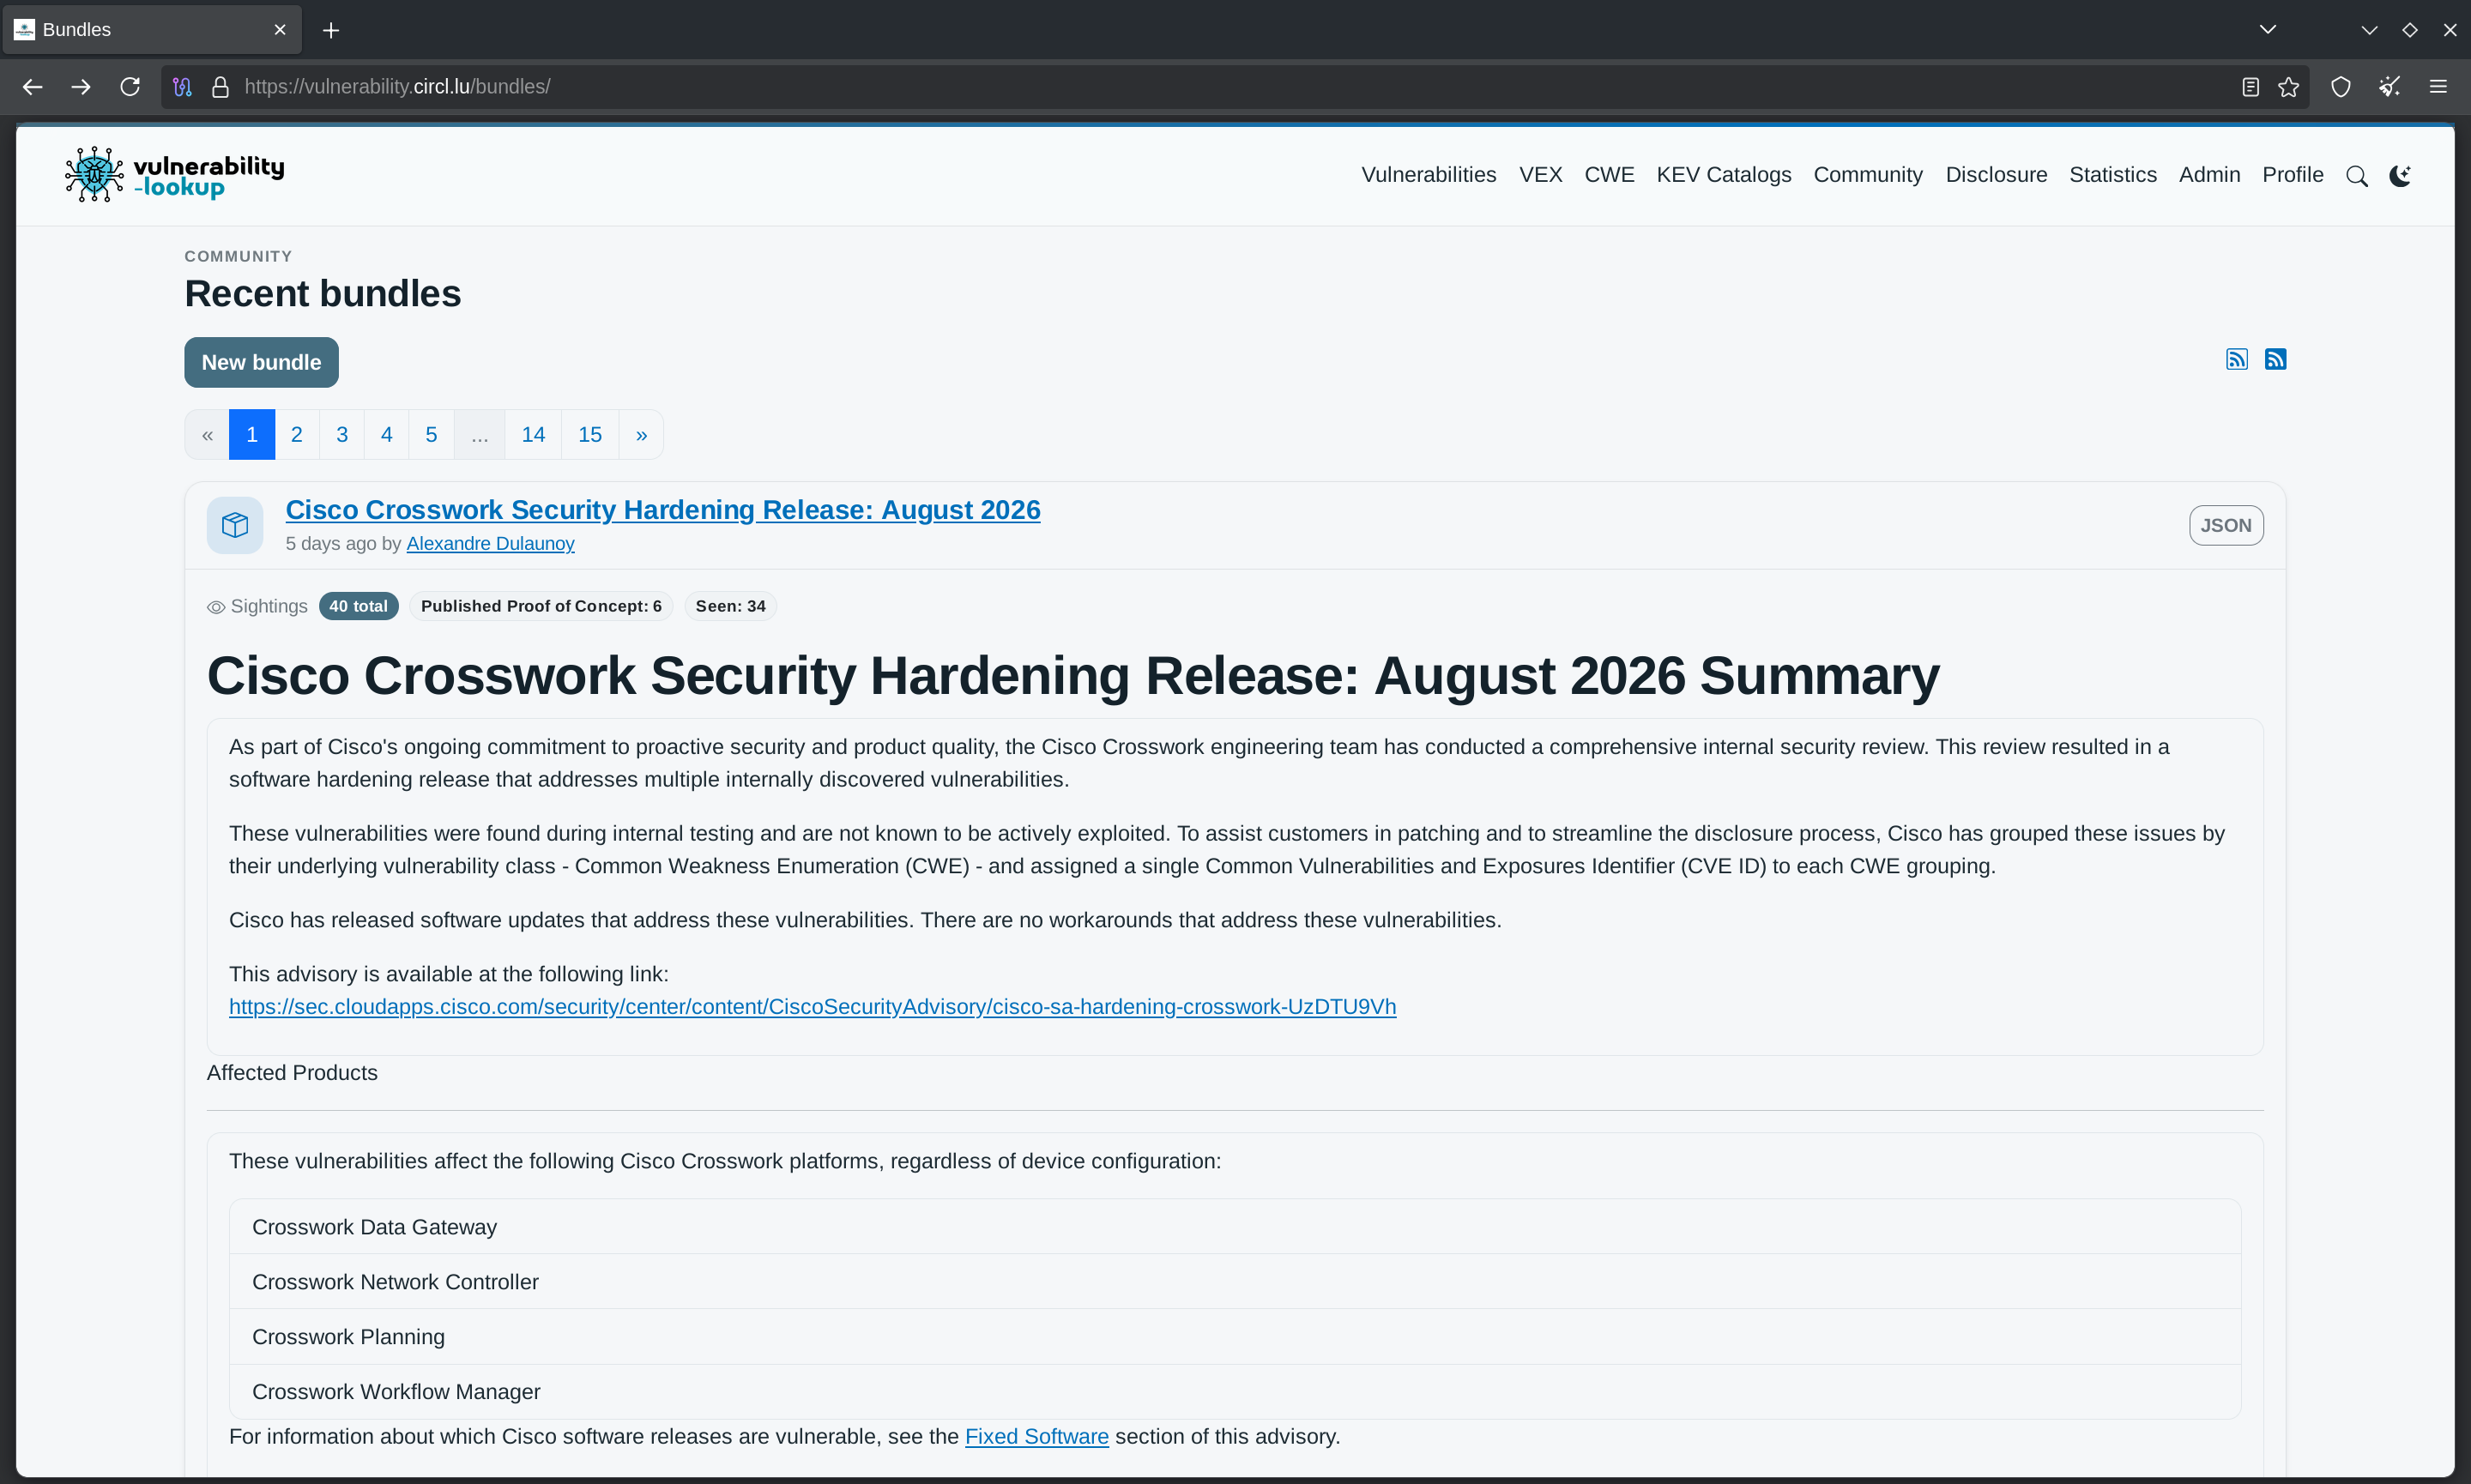The height and width of the screenshot is (1484, 2471).
Task: Click the Affected Products heading
Action: coord(292,1073)
